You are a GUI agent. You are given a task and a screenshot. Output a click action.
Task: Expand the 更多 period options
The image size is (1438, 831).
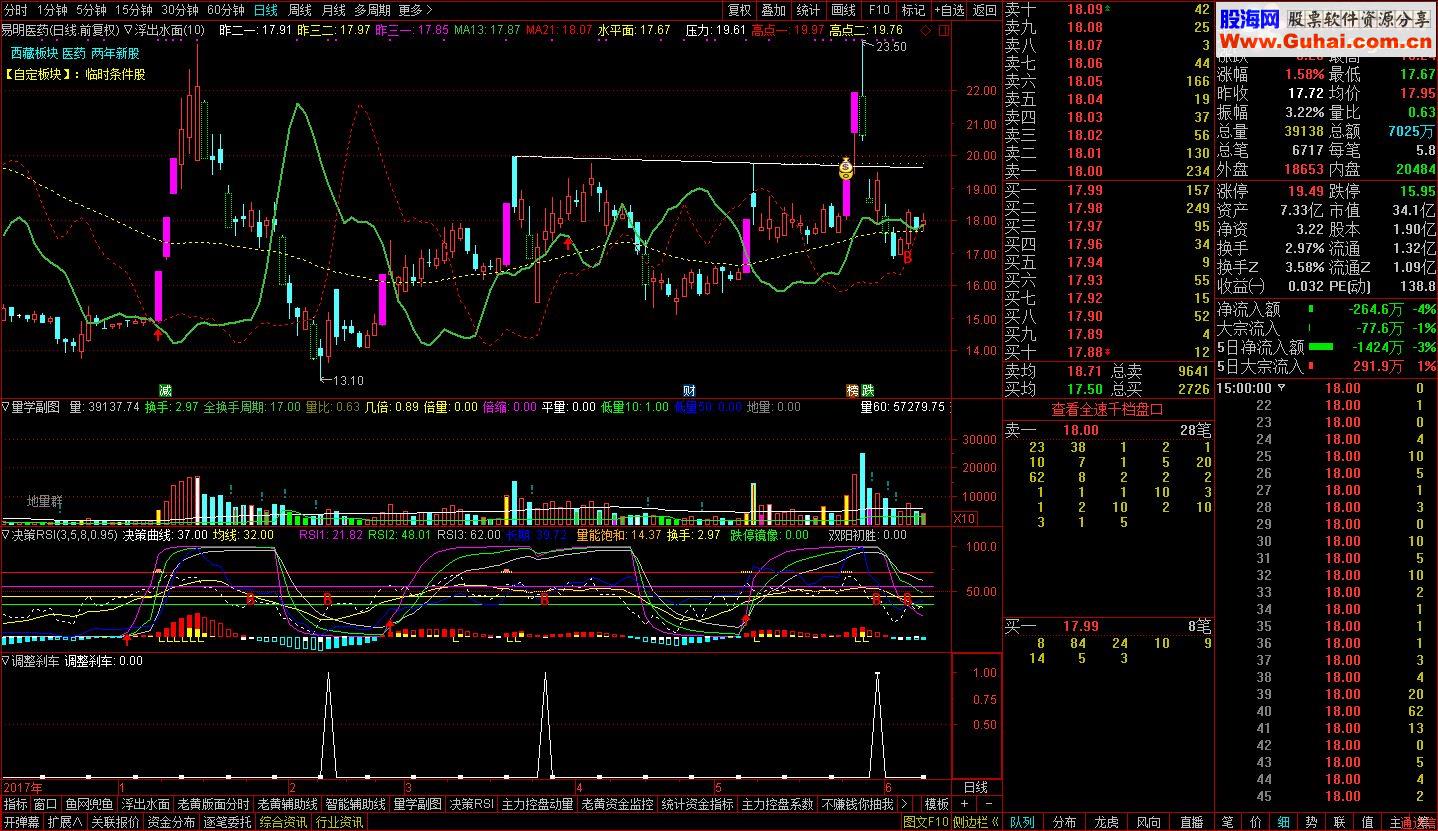(415, 10)
